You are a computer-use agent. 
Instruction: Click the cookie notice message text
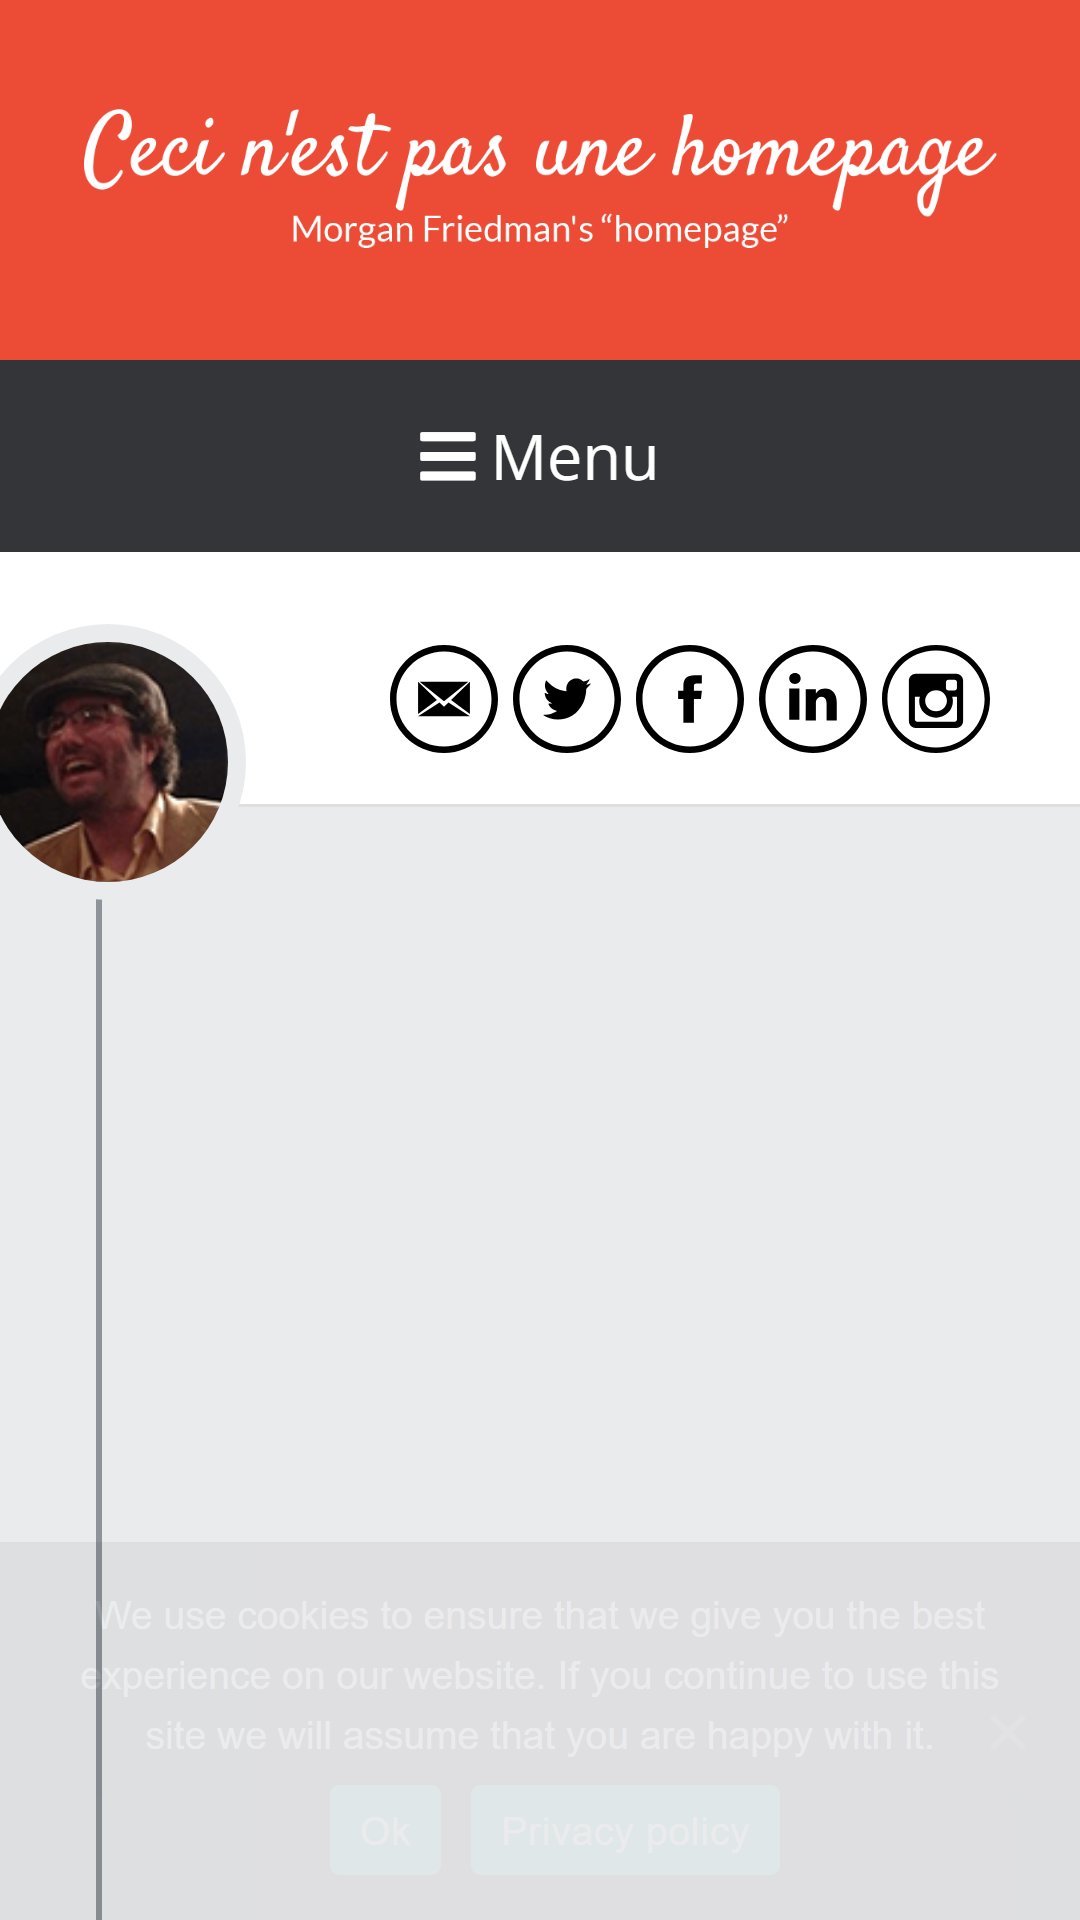pyautogui.click(x=540, y=1676)
